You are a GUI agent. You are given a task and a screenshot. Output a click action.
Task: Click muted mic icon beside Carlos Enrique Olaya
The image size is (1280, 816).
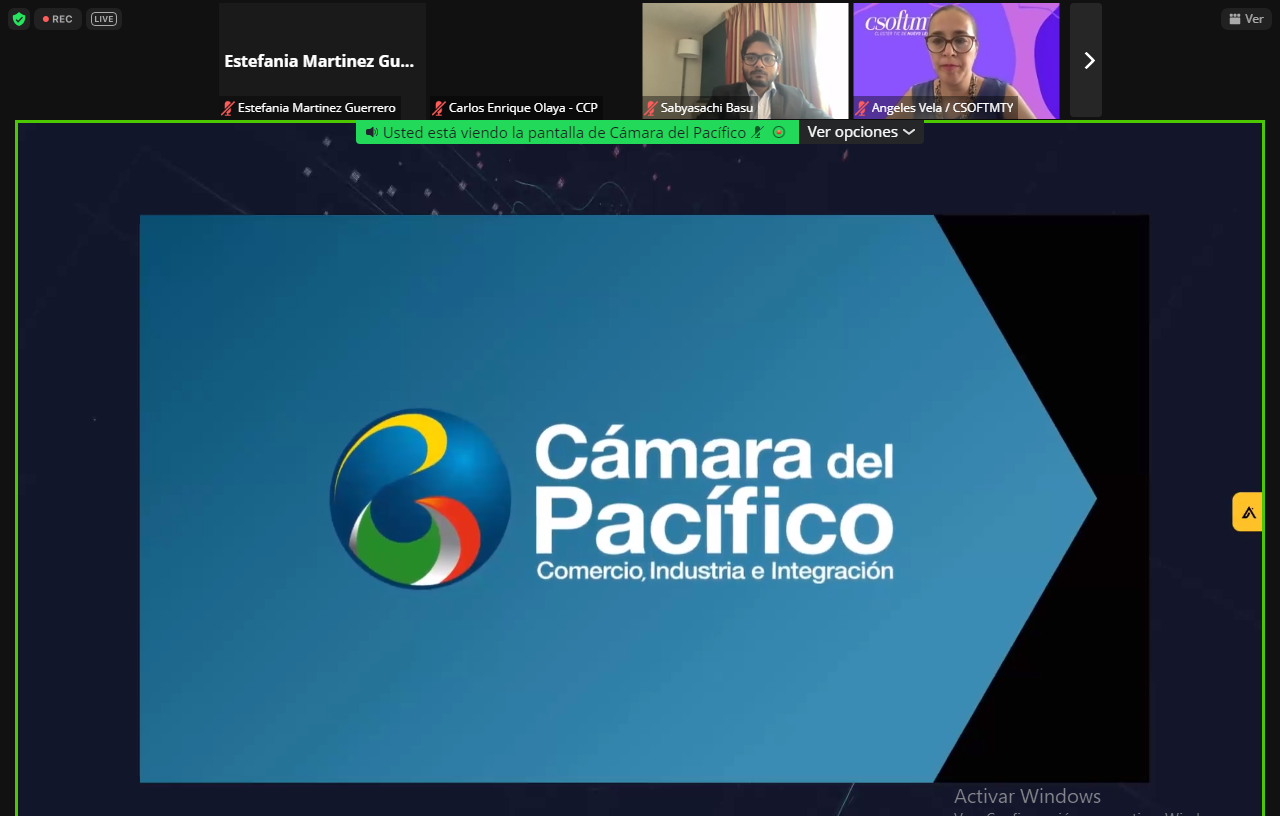[x=439, y=108]
